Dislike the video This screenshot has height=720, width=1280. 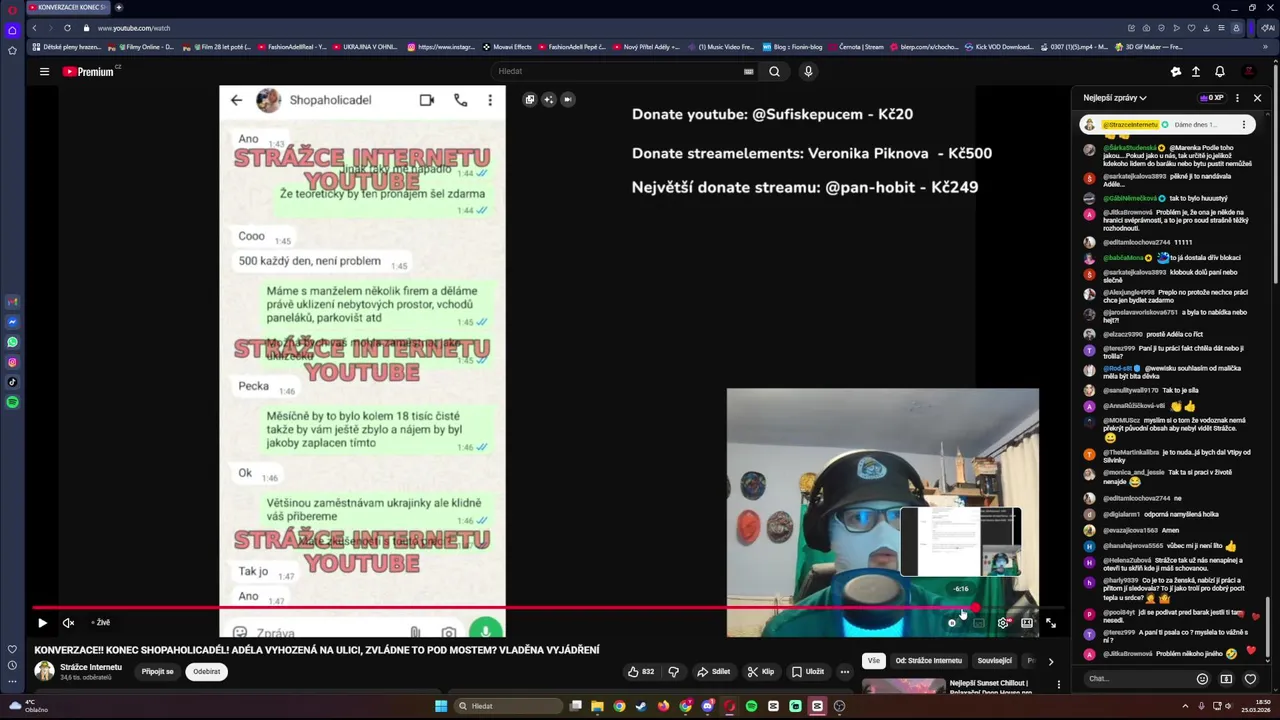click(x=673, y=672)
